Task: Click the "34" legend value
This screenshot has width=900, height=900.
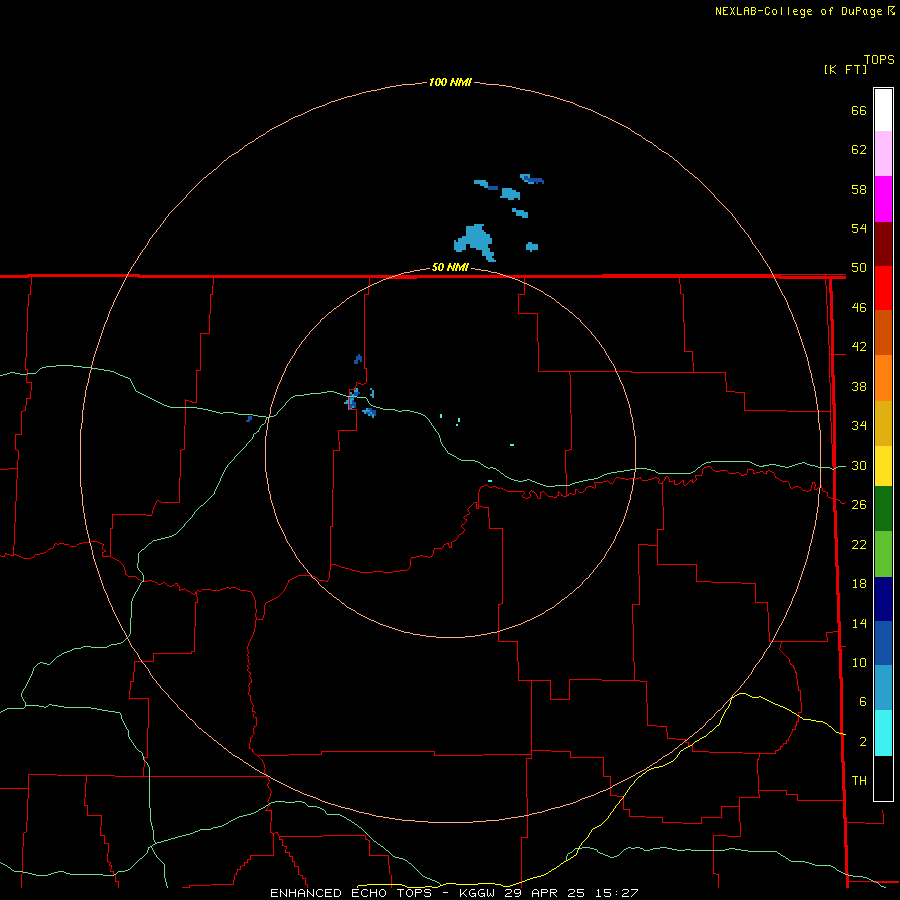Action: [859, 426]
